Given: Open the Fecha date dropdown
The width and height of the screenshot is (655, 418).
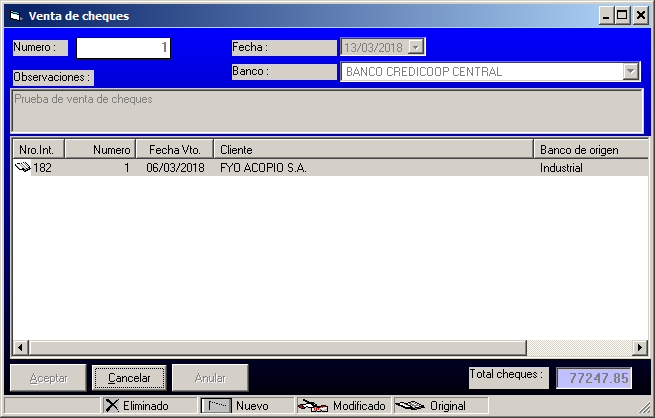Looking at the screenshot, I should click(417, 47).
